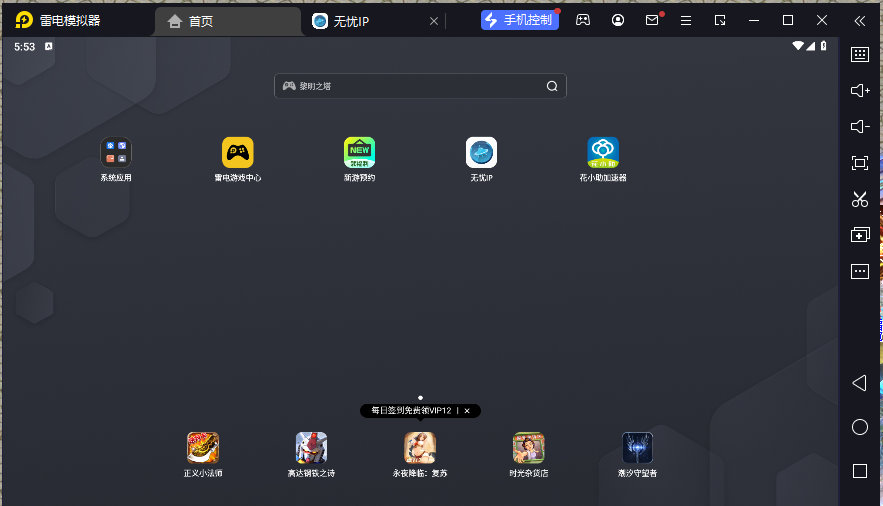Click the Wi-Fi status icon

(x=798, y=46)
